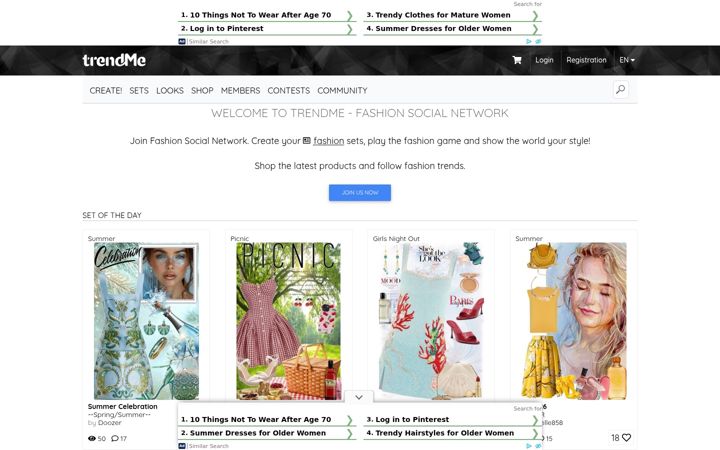Click the JOIN US NOW button

[x=360, y=193]
